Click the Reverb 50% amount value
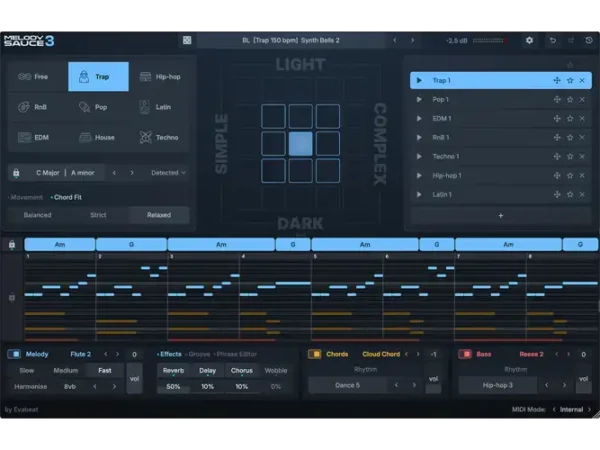Screen dimensions: 600x450 tap(173, 387)
